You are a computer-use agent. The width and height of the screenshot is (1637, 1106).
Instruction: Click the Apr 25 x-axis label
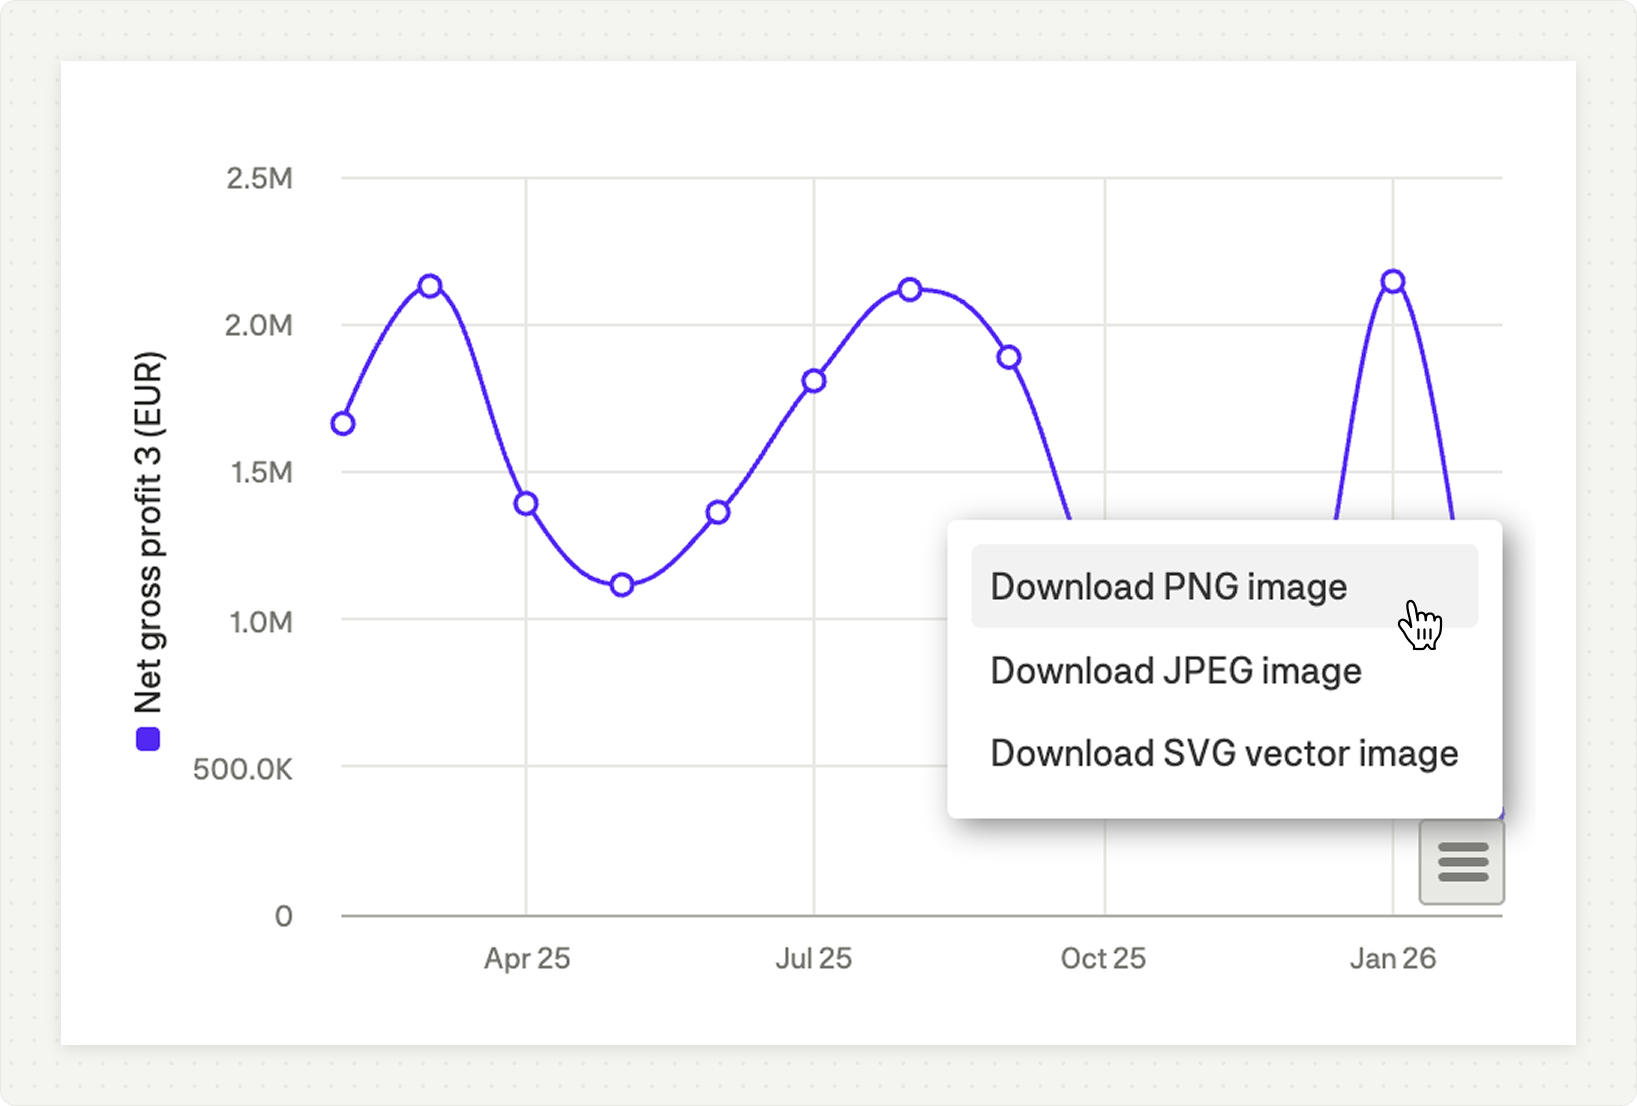pos(527,959)
